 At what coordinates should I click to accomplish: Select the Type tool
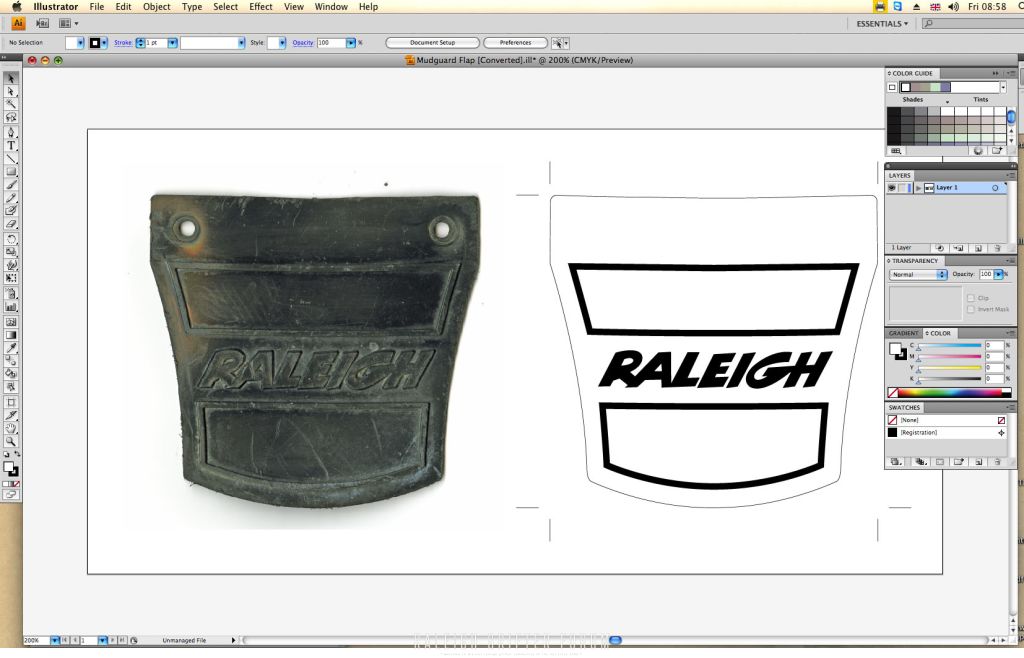[x=10, y=146]
